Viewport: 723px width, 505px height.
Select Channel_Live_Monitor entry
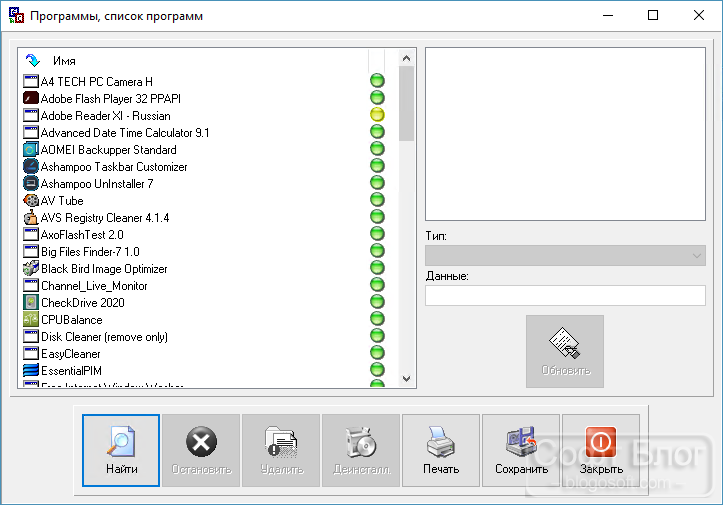point(94,286)
